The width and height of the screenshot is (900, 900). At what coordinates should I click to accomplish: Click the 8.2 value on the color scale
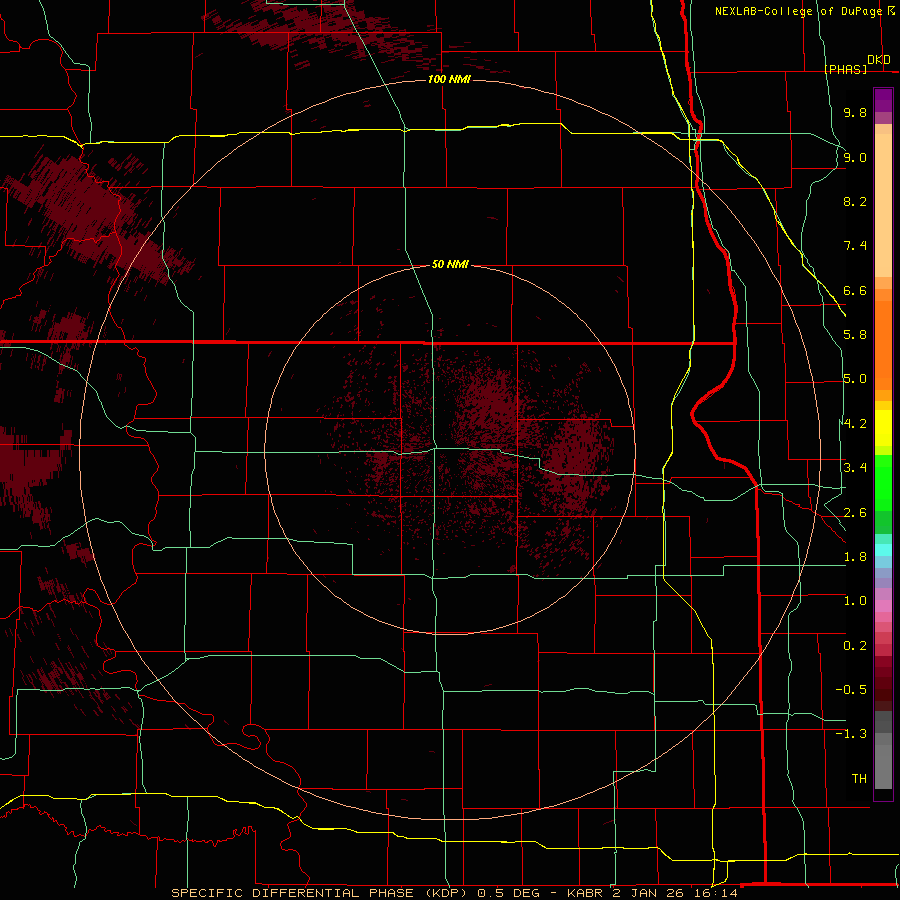(855, 201)
